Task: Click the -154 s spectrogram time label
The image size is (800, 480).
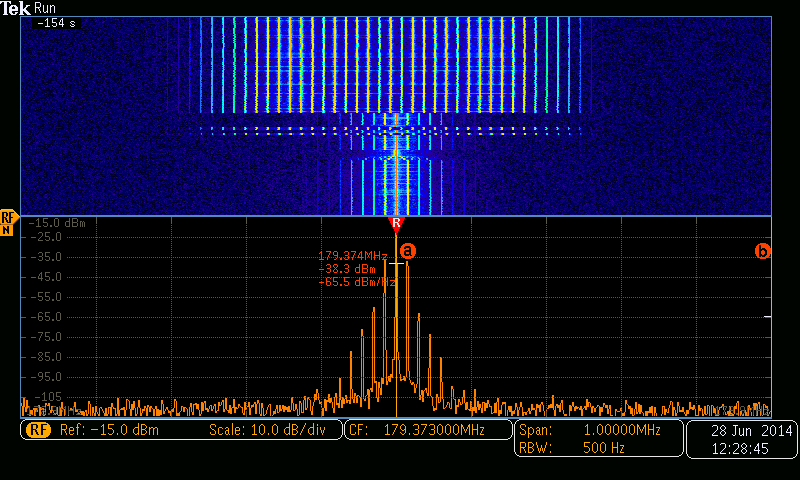Action: pos(56,23)
